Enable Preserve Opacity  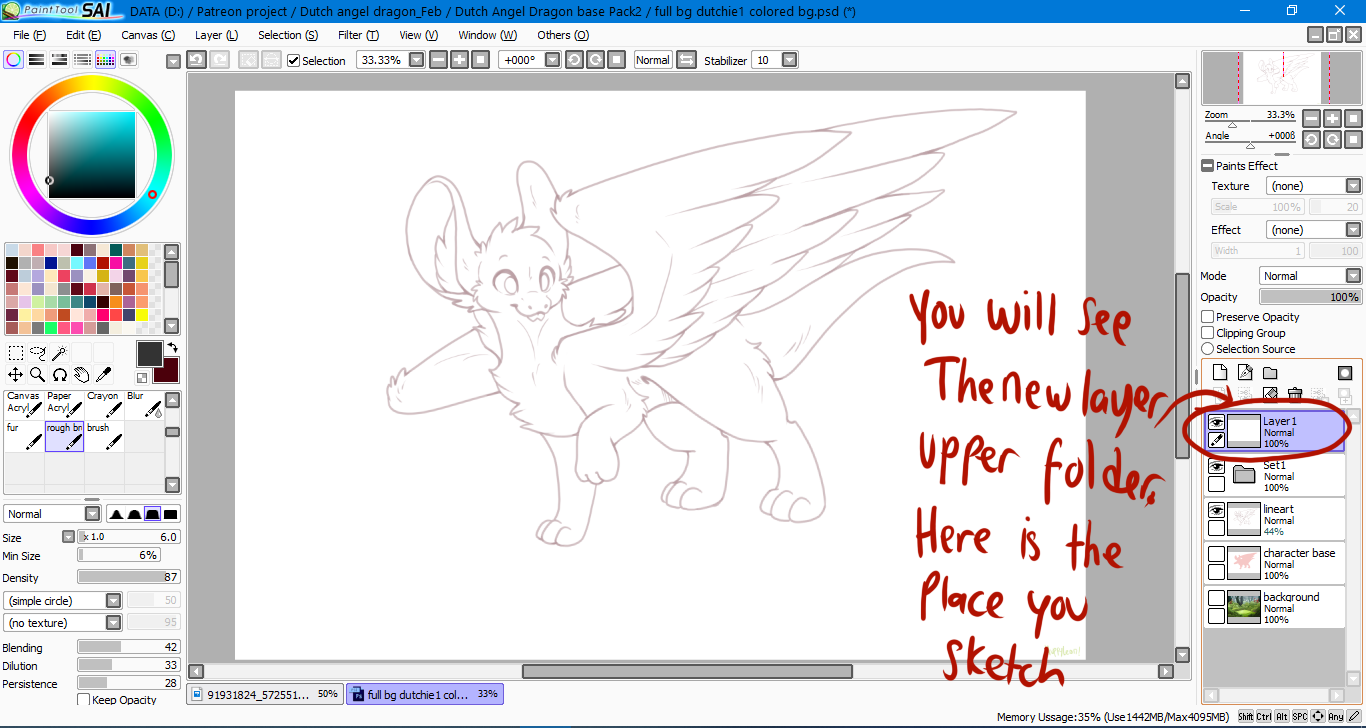tap(1208, 317)
